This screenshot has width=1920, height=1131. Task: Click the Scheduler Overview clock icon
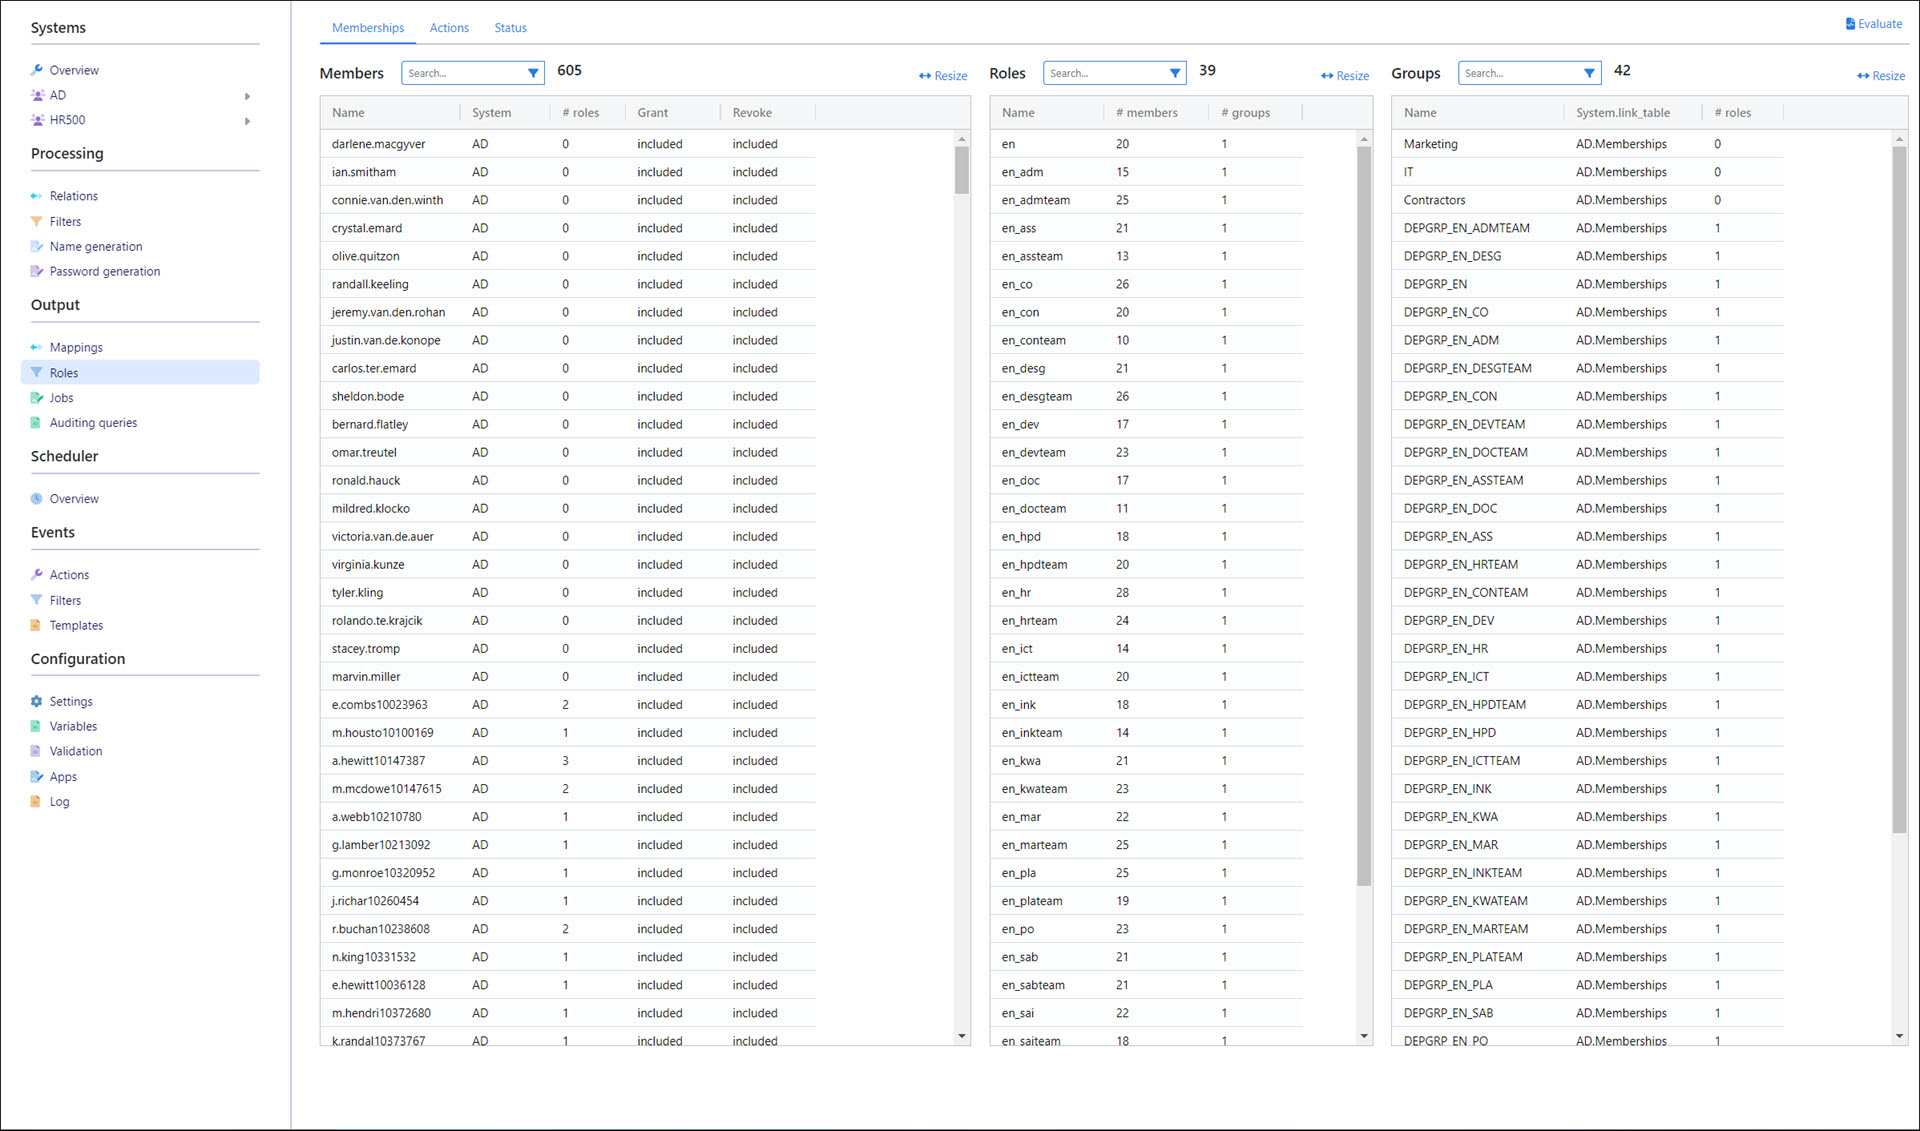point(37,499)
